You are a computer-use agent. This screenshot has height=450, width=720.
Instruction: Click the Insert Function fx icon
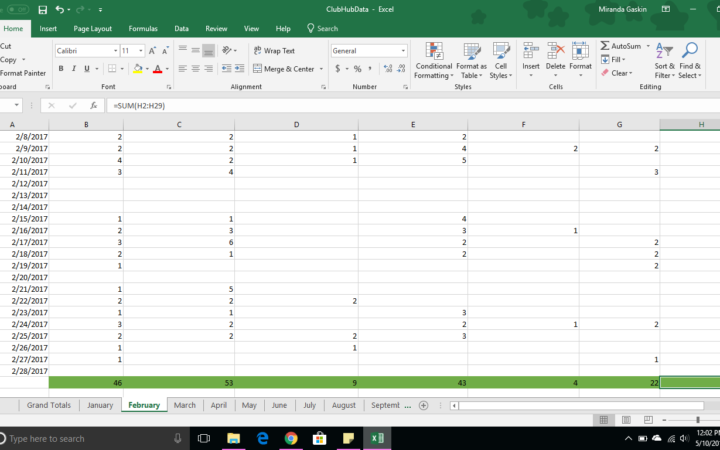coord(93,105)
